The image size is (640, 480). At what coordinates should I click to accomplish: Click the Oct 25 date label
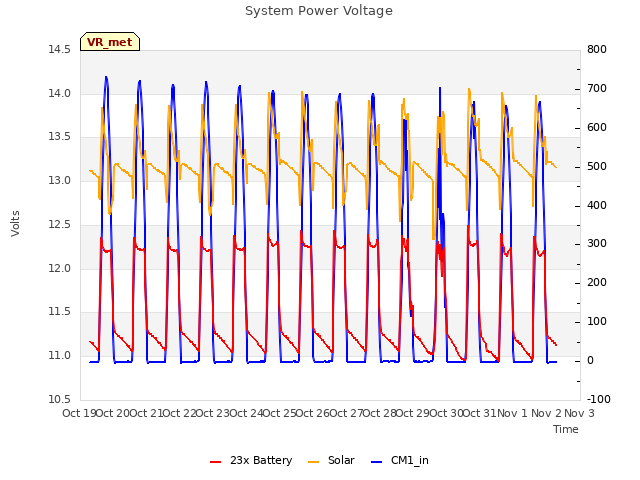[280, 413]
